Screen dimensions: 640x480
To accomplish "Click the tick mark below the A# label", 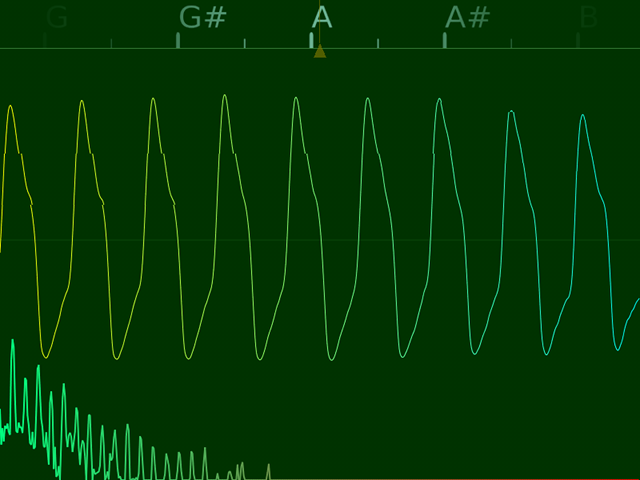I will click(x=445, y=40).
